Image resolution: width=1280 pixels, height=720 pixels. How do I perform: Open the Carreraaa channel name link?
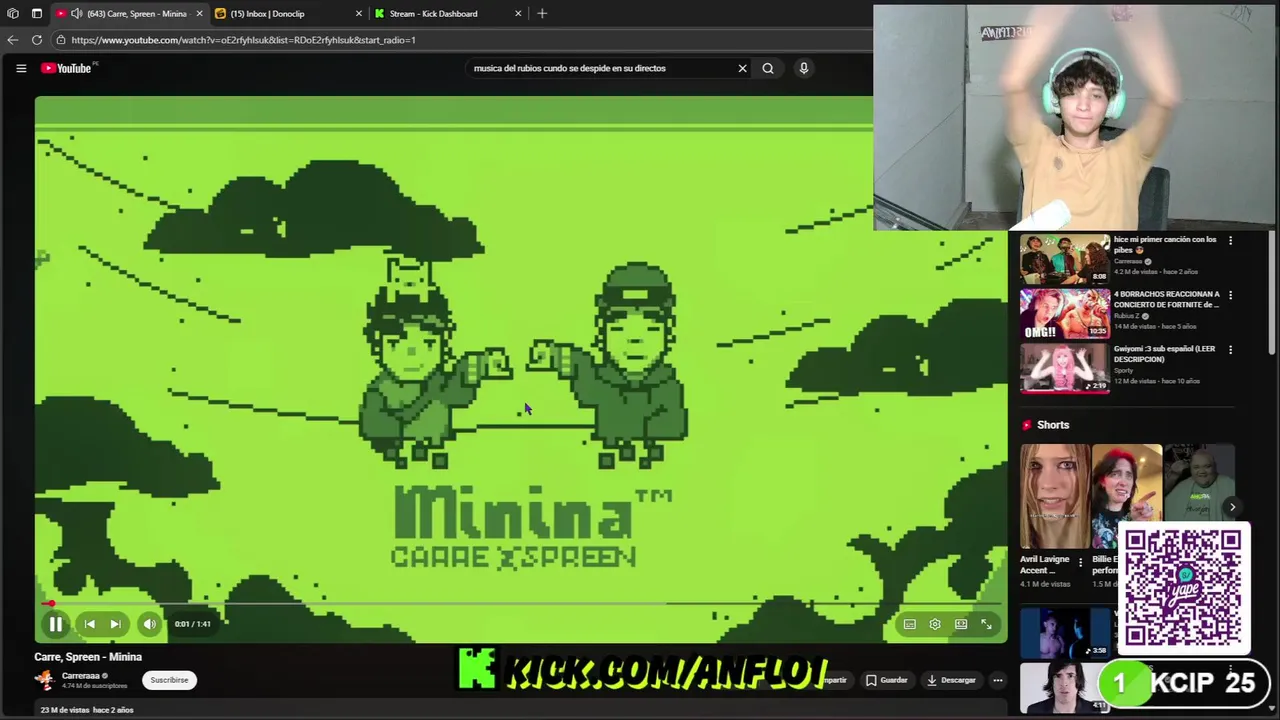(80, 676)
